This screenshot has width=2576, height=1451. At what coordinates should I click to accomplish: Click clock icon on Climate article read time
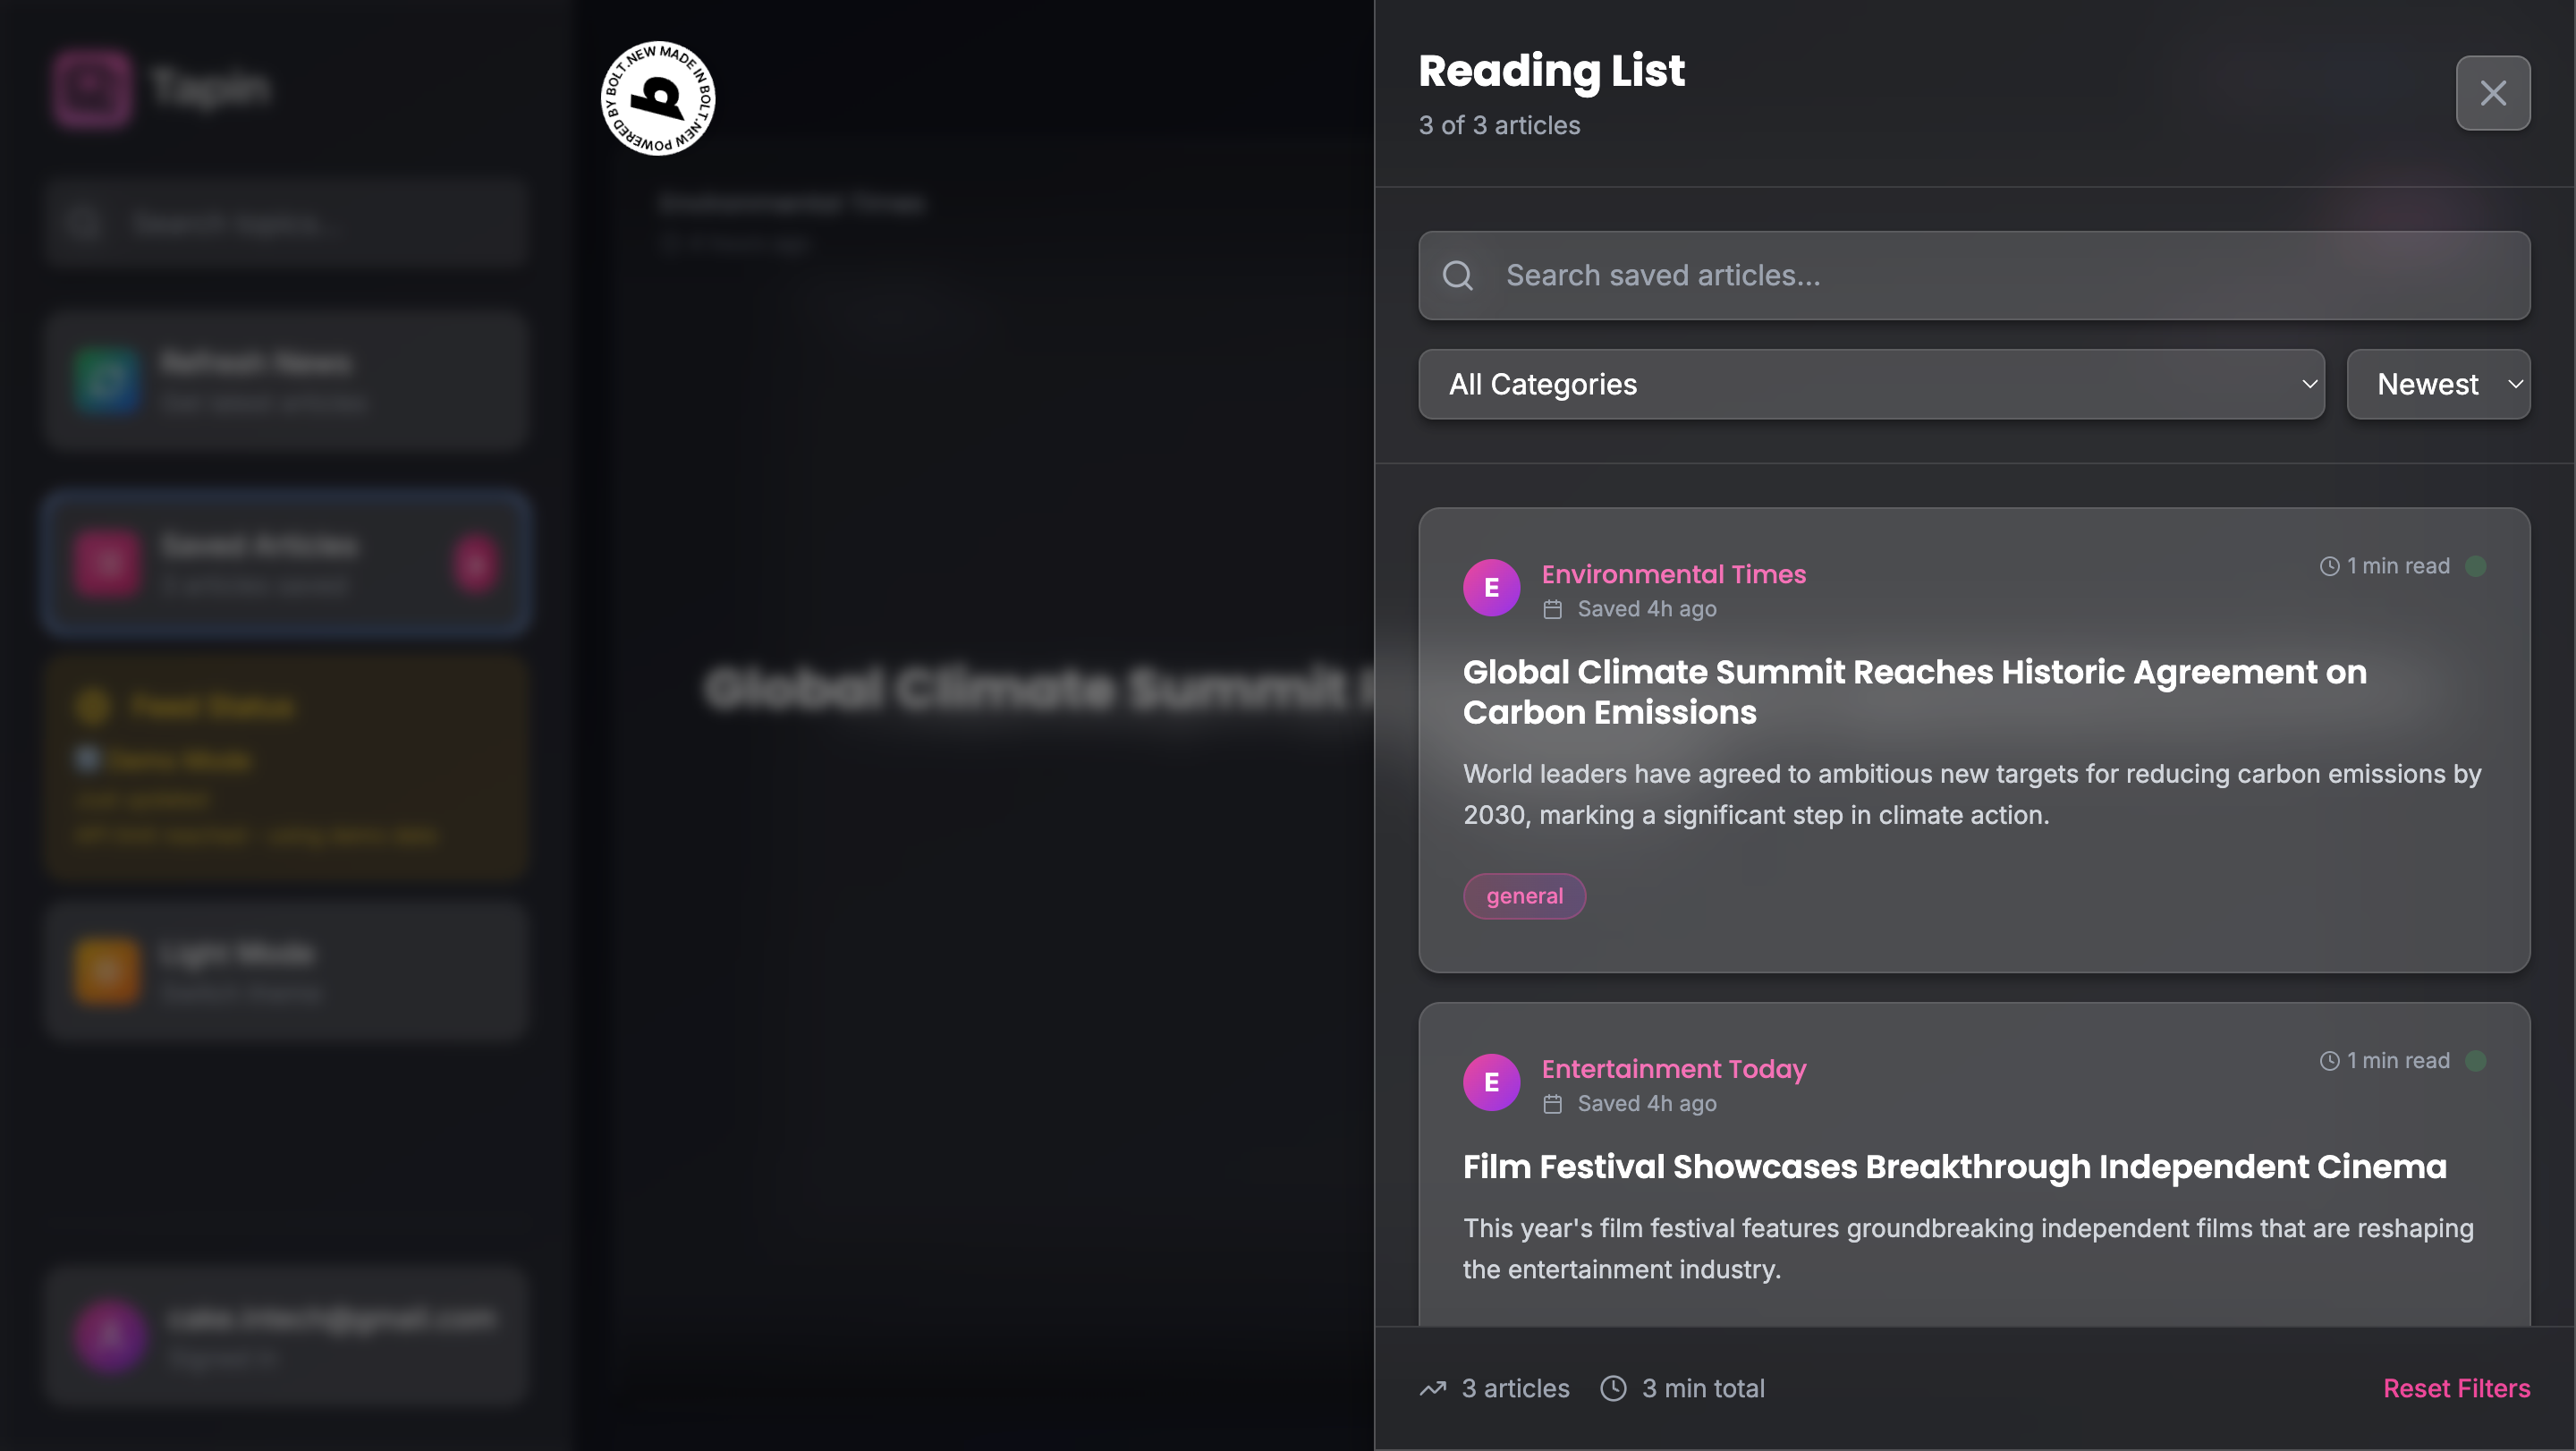click(2329, 566)
